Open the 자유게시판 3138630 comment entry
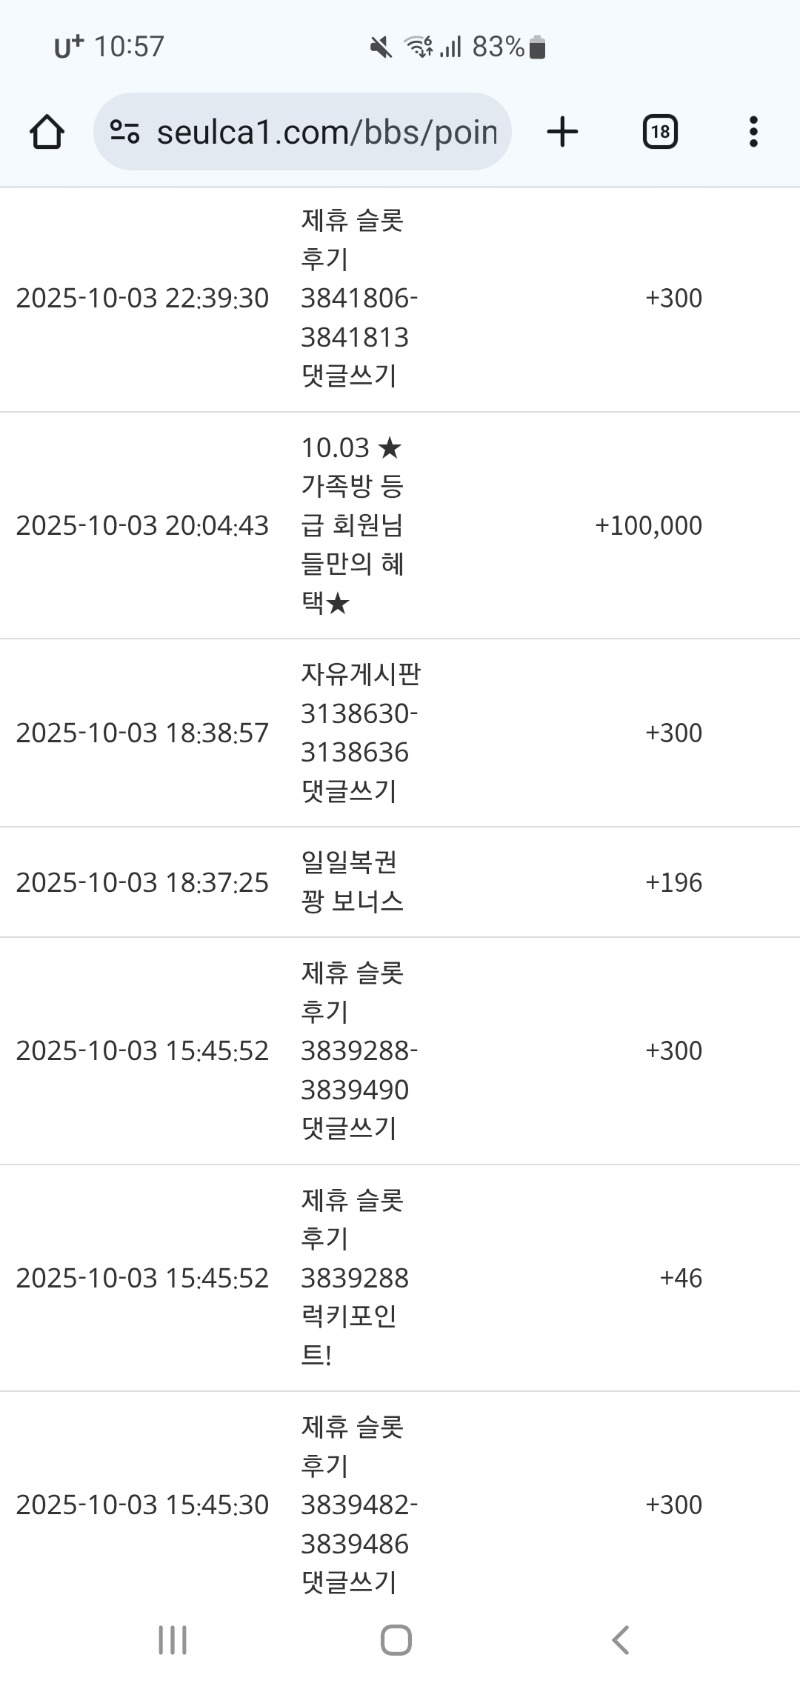The height and width of the screenshot is (1689, 800). (359, 732)
